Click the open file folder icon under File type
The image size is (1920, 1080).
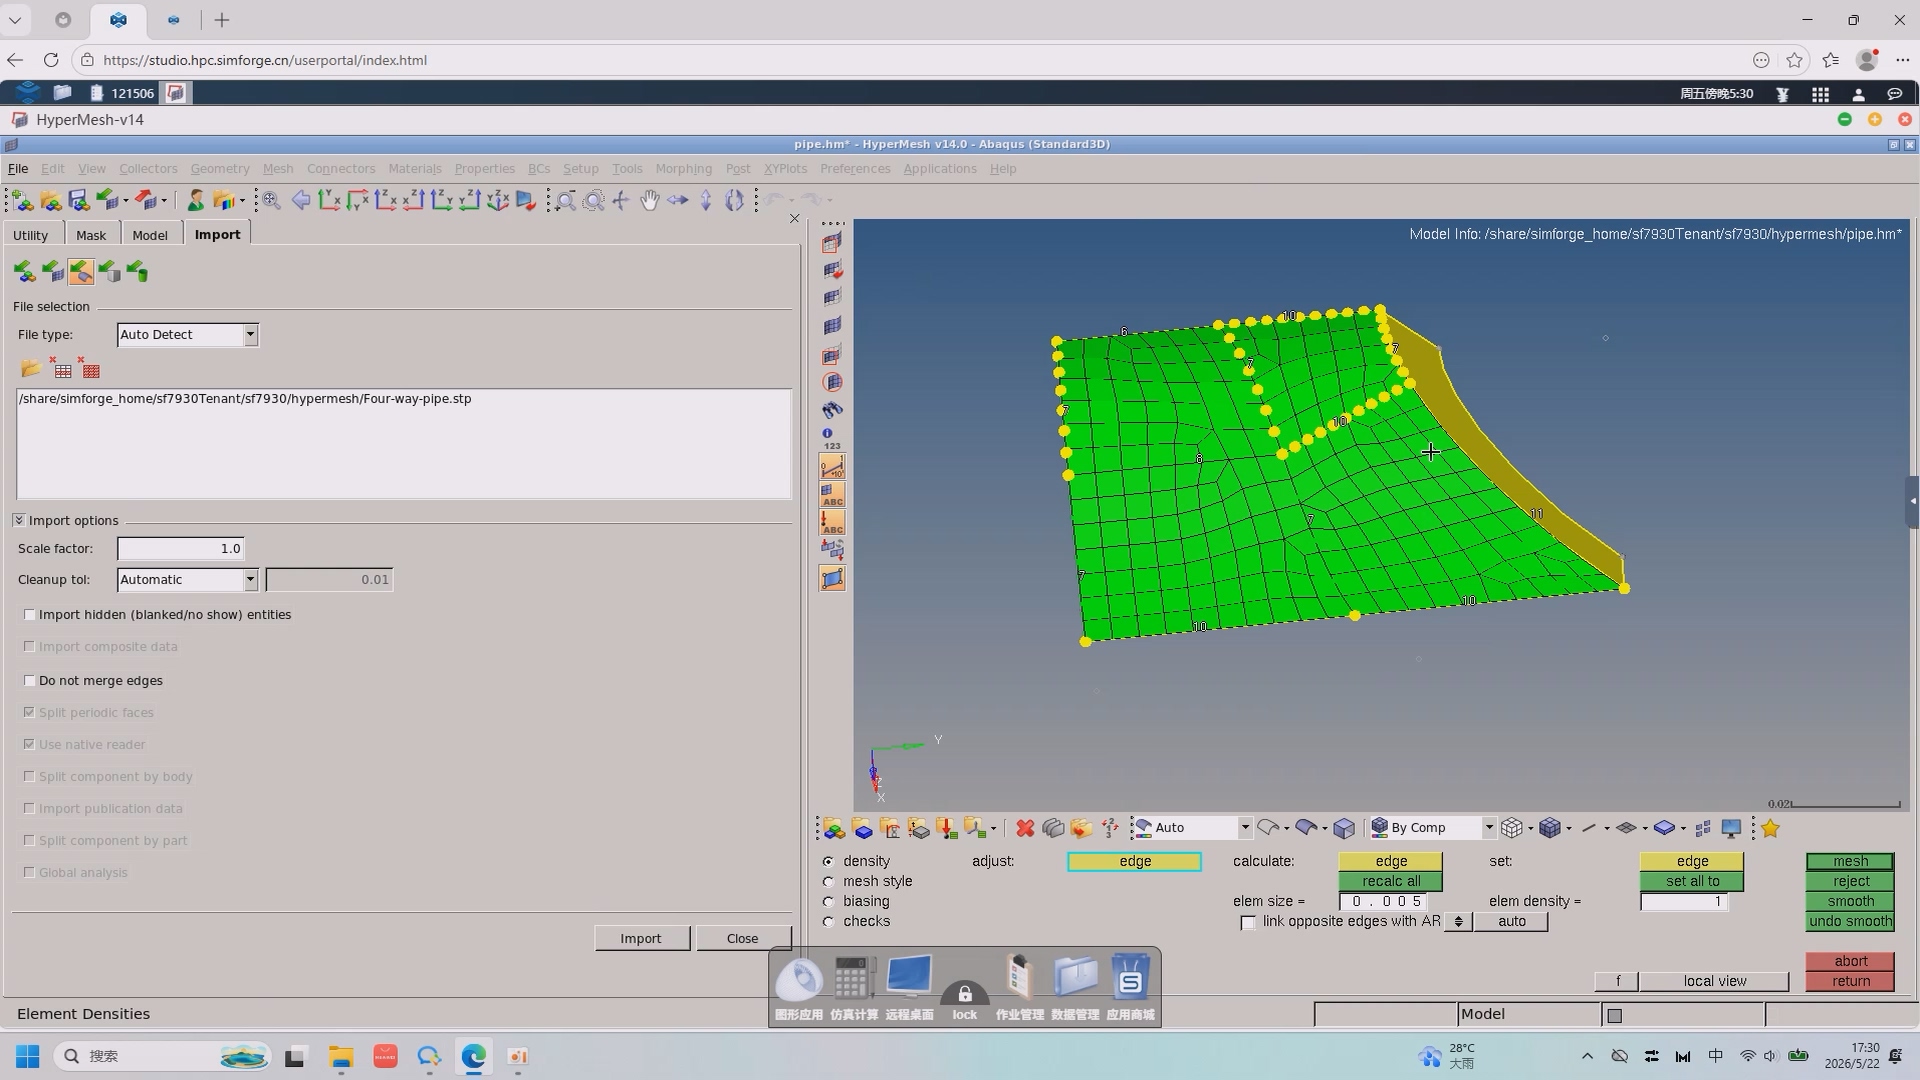(x=31, y=369)
